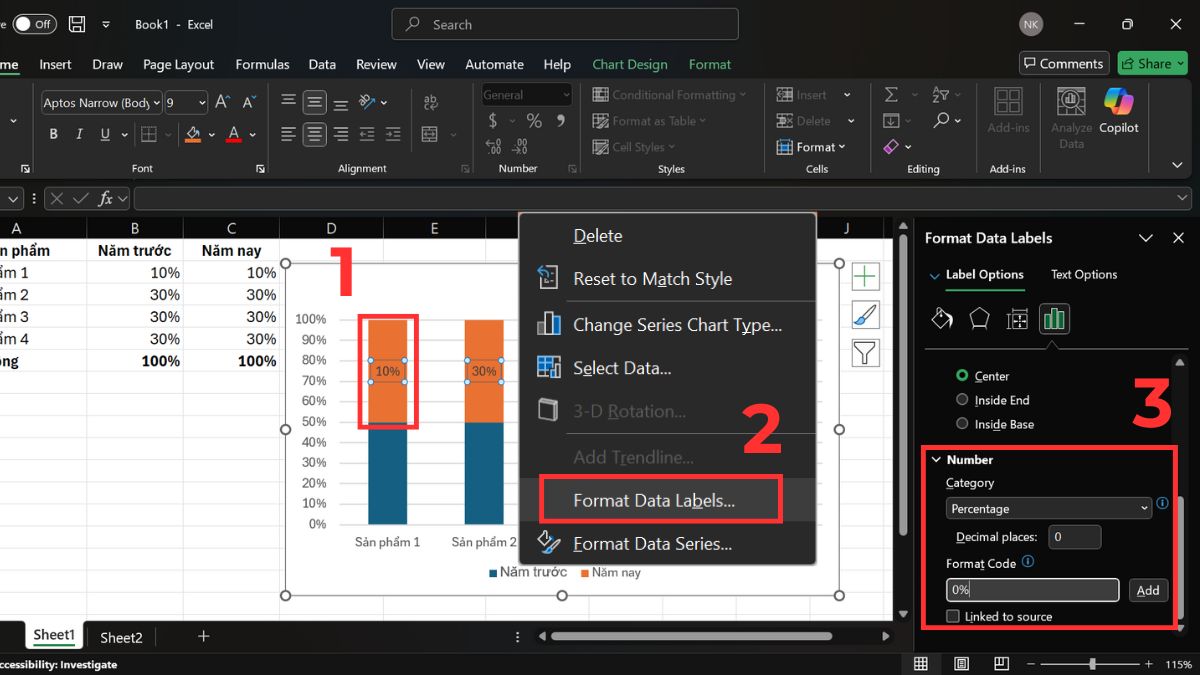Image resolution: width=1200 pixels, height=675 pixels.
Task: Switch to the Chart Design tab
Action: [x=629, y=64]
